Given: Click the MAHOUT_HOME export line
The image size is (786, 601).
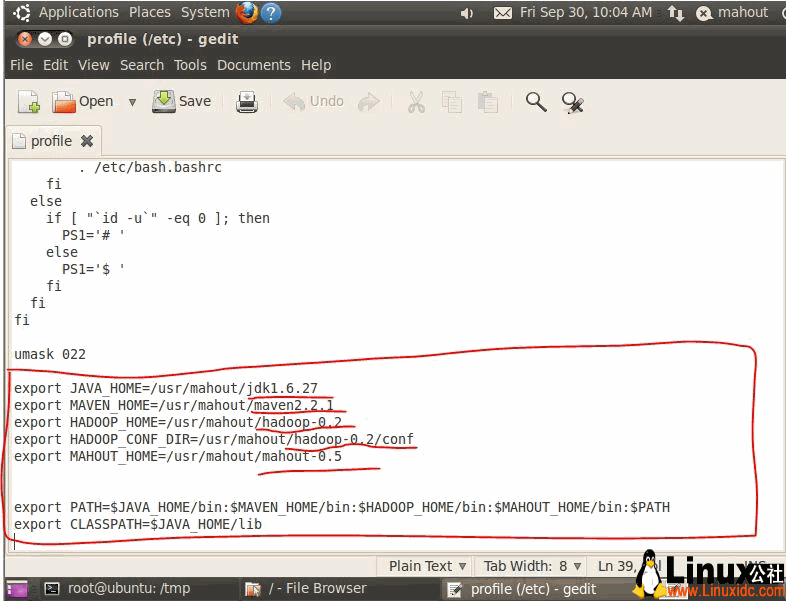Looking at the screenshot, I should (x=178, y=457).
